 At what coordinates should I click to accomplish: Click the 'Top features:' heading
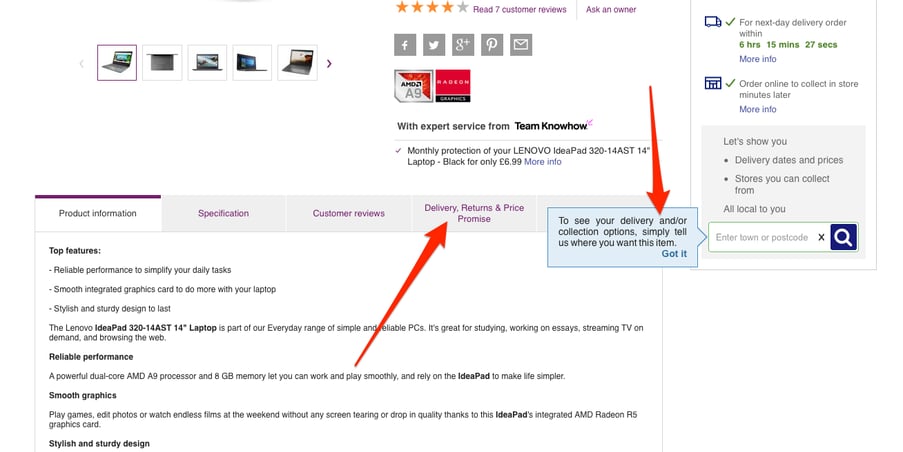point(75,250)
